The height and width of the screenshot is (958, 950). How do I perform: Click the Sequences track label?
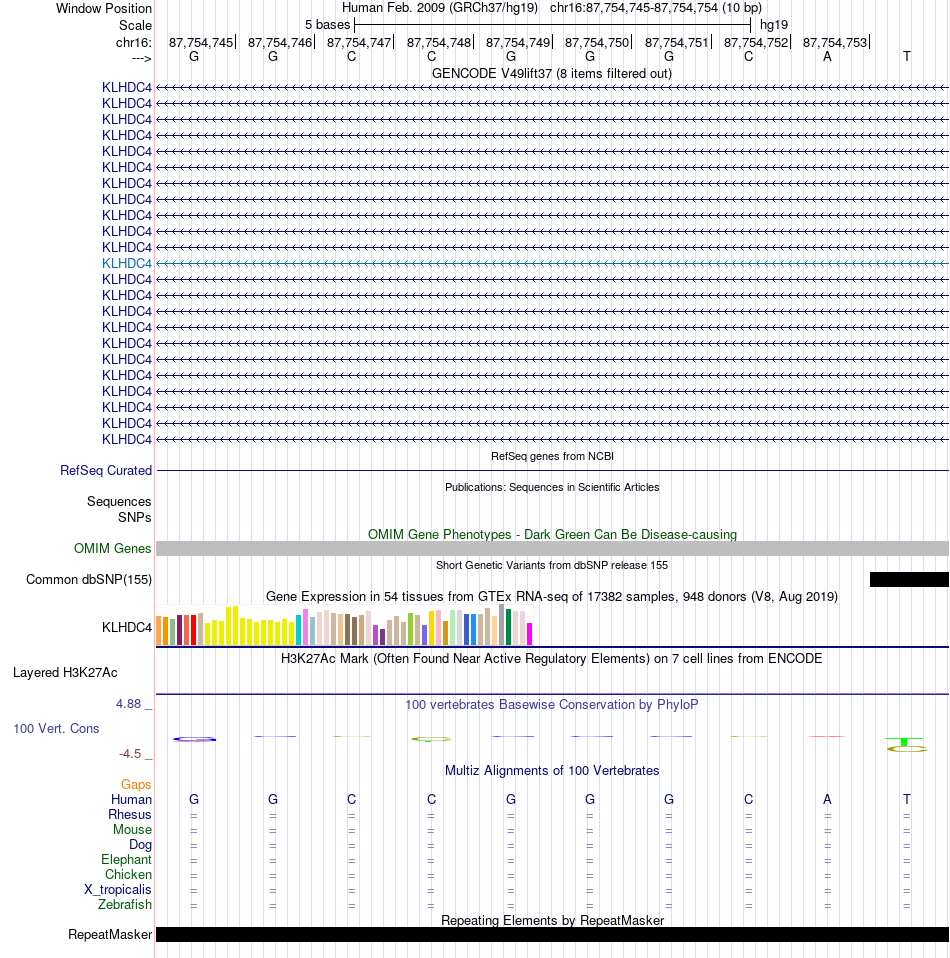click(x=119, y=502)
